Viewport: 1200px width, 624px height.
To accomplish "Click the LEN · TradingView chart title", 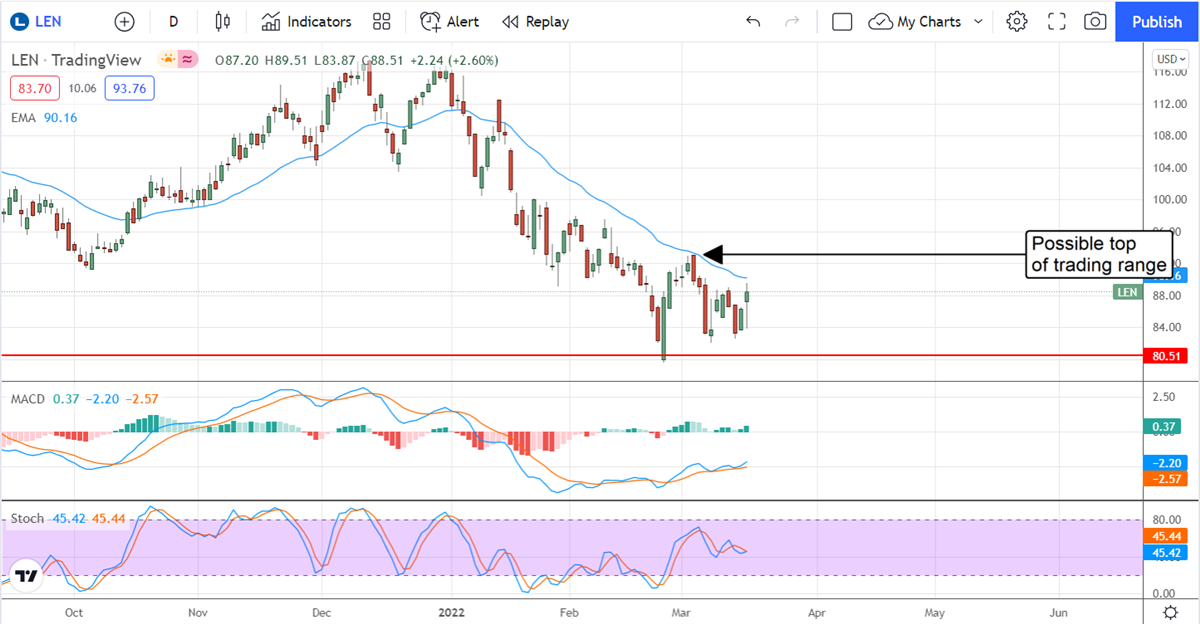I will (76, 60).
